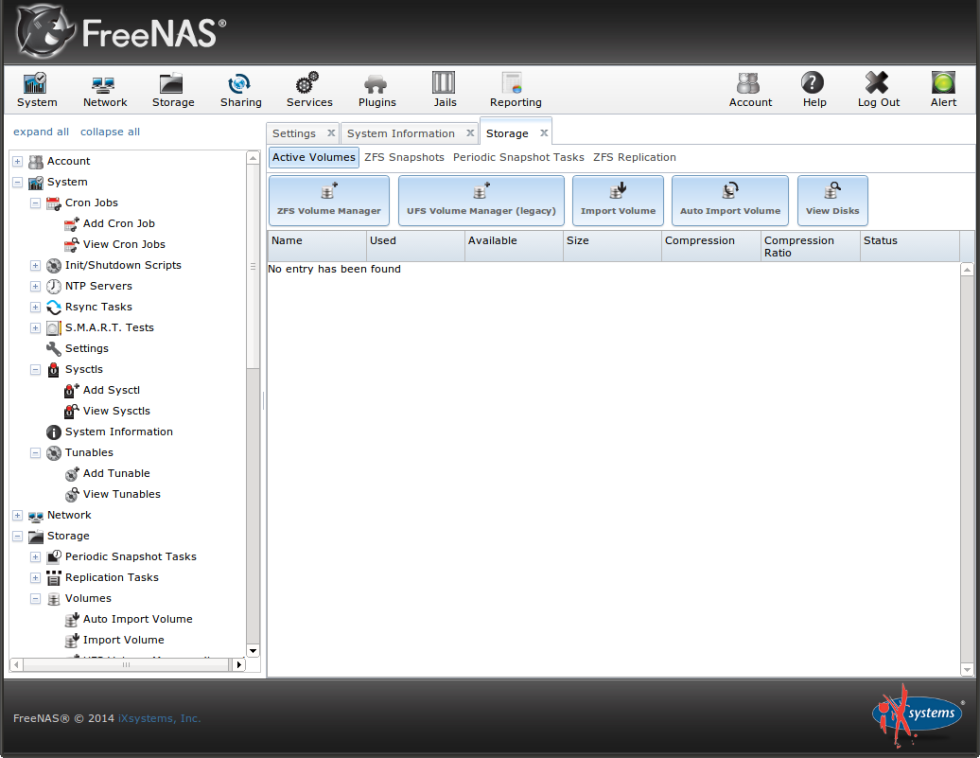
Task: Collapse the Volumes tree node
Action: (x=35, y=598)
